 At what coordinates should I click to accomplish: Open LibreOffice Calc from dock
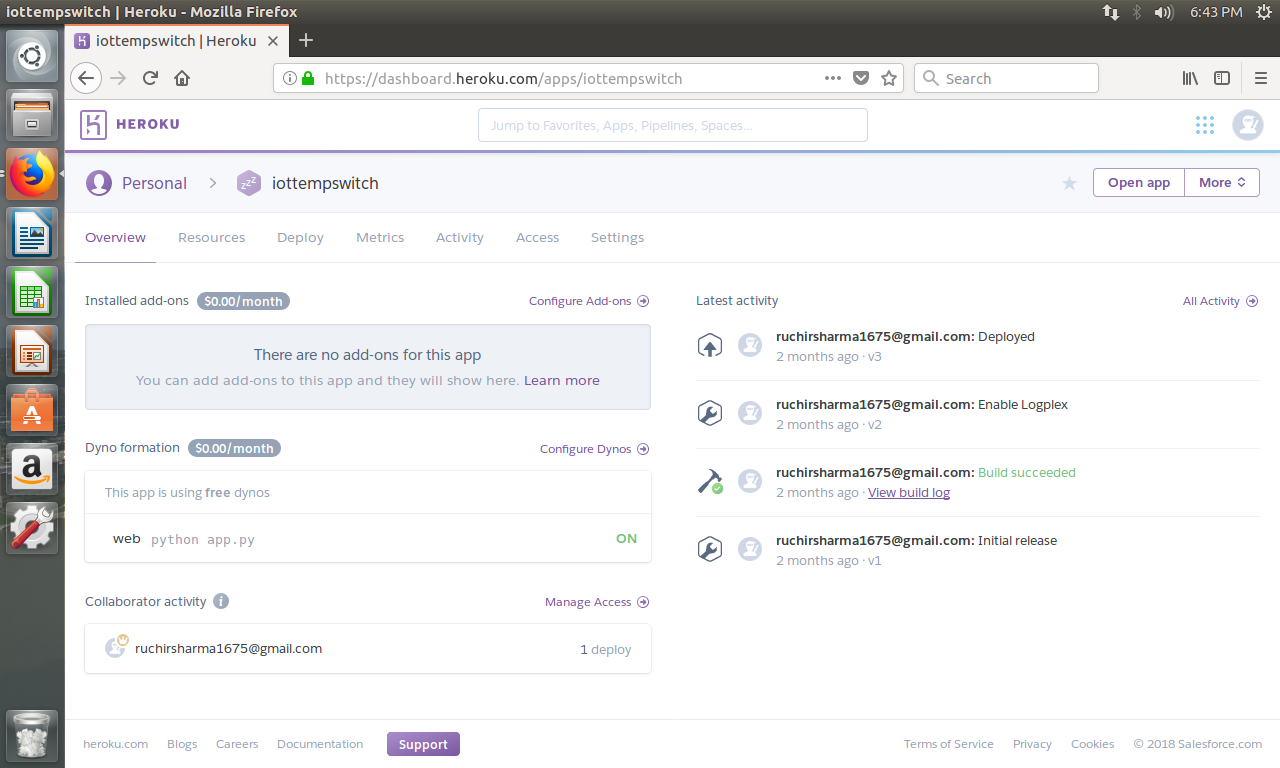[33, 292]
